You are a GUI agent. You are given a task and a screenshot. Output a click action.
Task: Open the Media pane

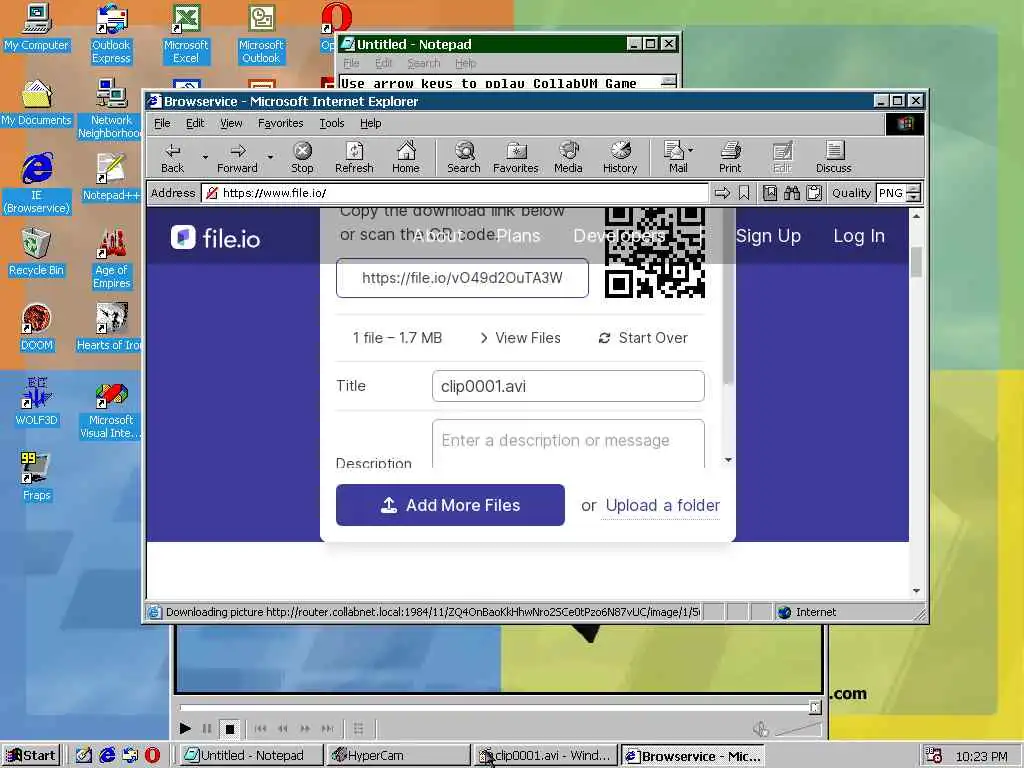[x=568, y=157]
